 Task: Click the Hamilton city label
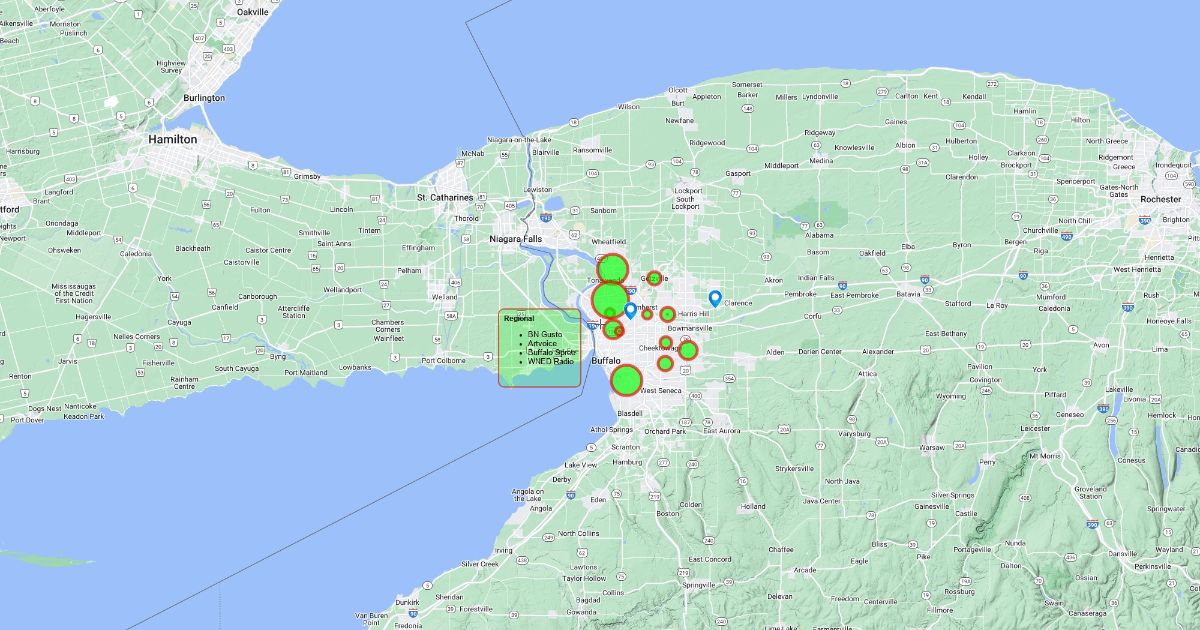[172, 140]
